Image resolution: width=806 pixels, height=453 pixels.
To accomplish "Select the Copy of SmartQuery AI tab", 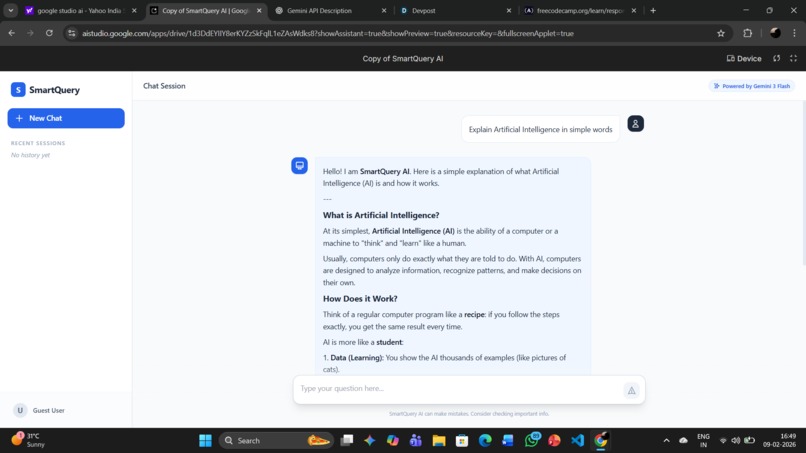I will pos(206,11).
